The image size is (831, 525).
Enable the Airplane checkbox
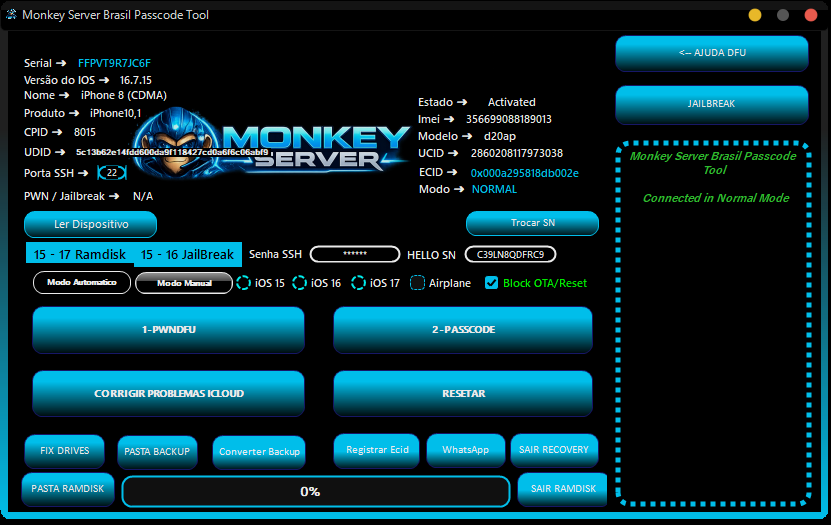tap(418, 283)
